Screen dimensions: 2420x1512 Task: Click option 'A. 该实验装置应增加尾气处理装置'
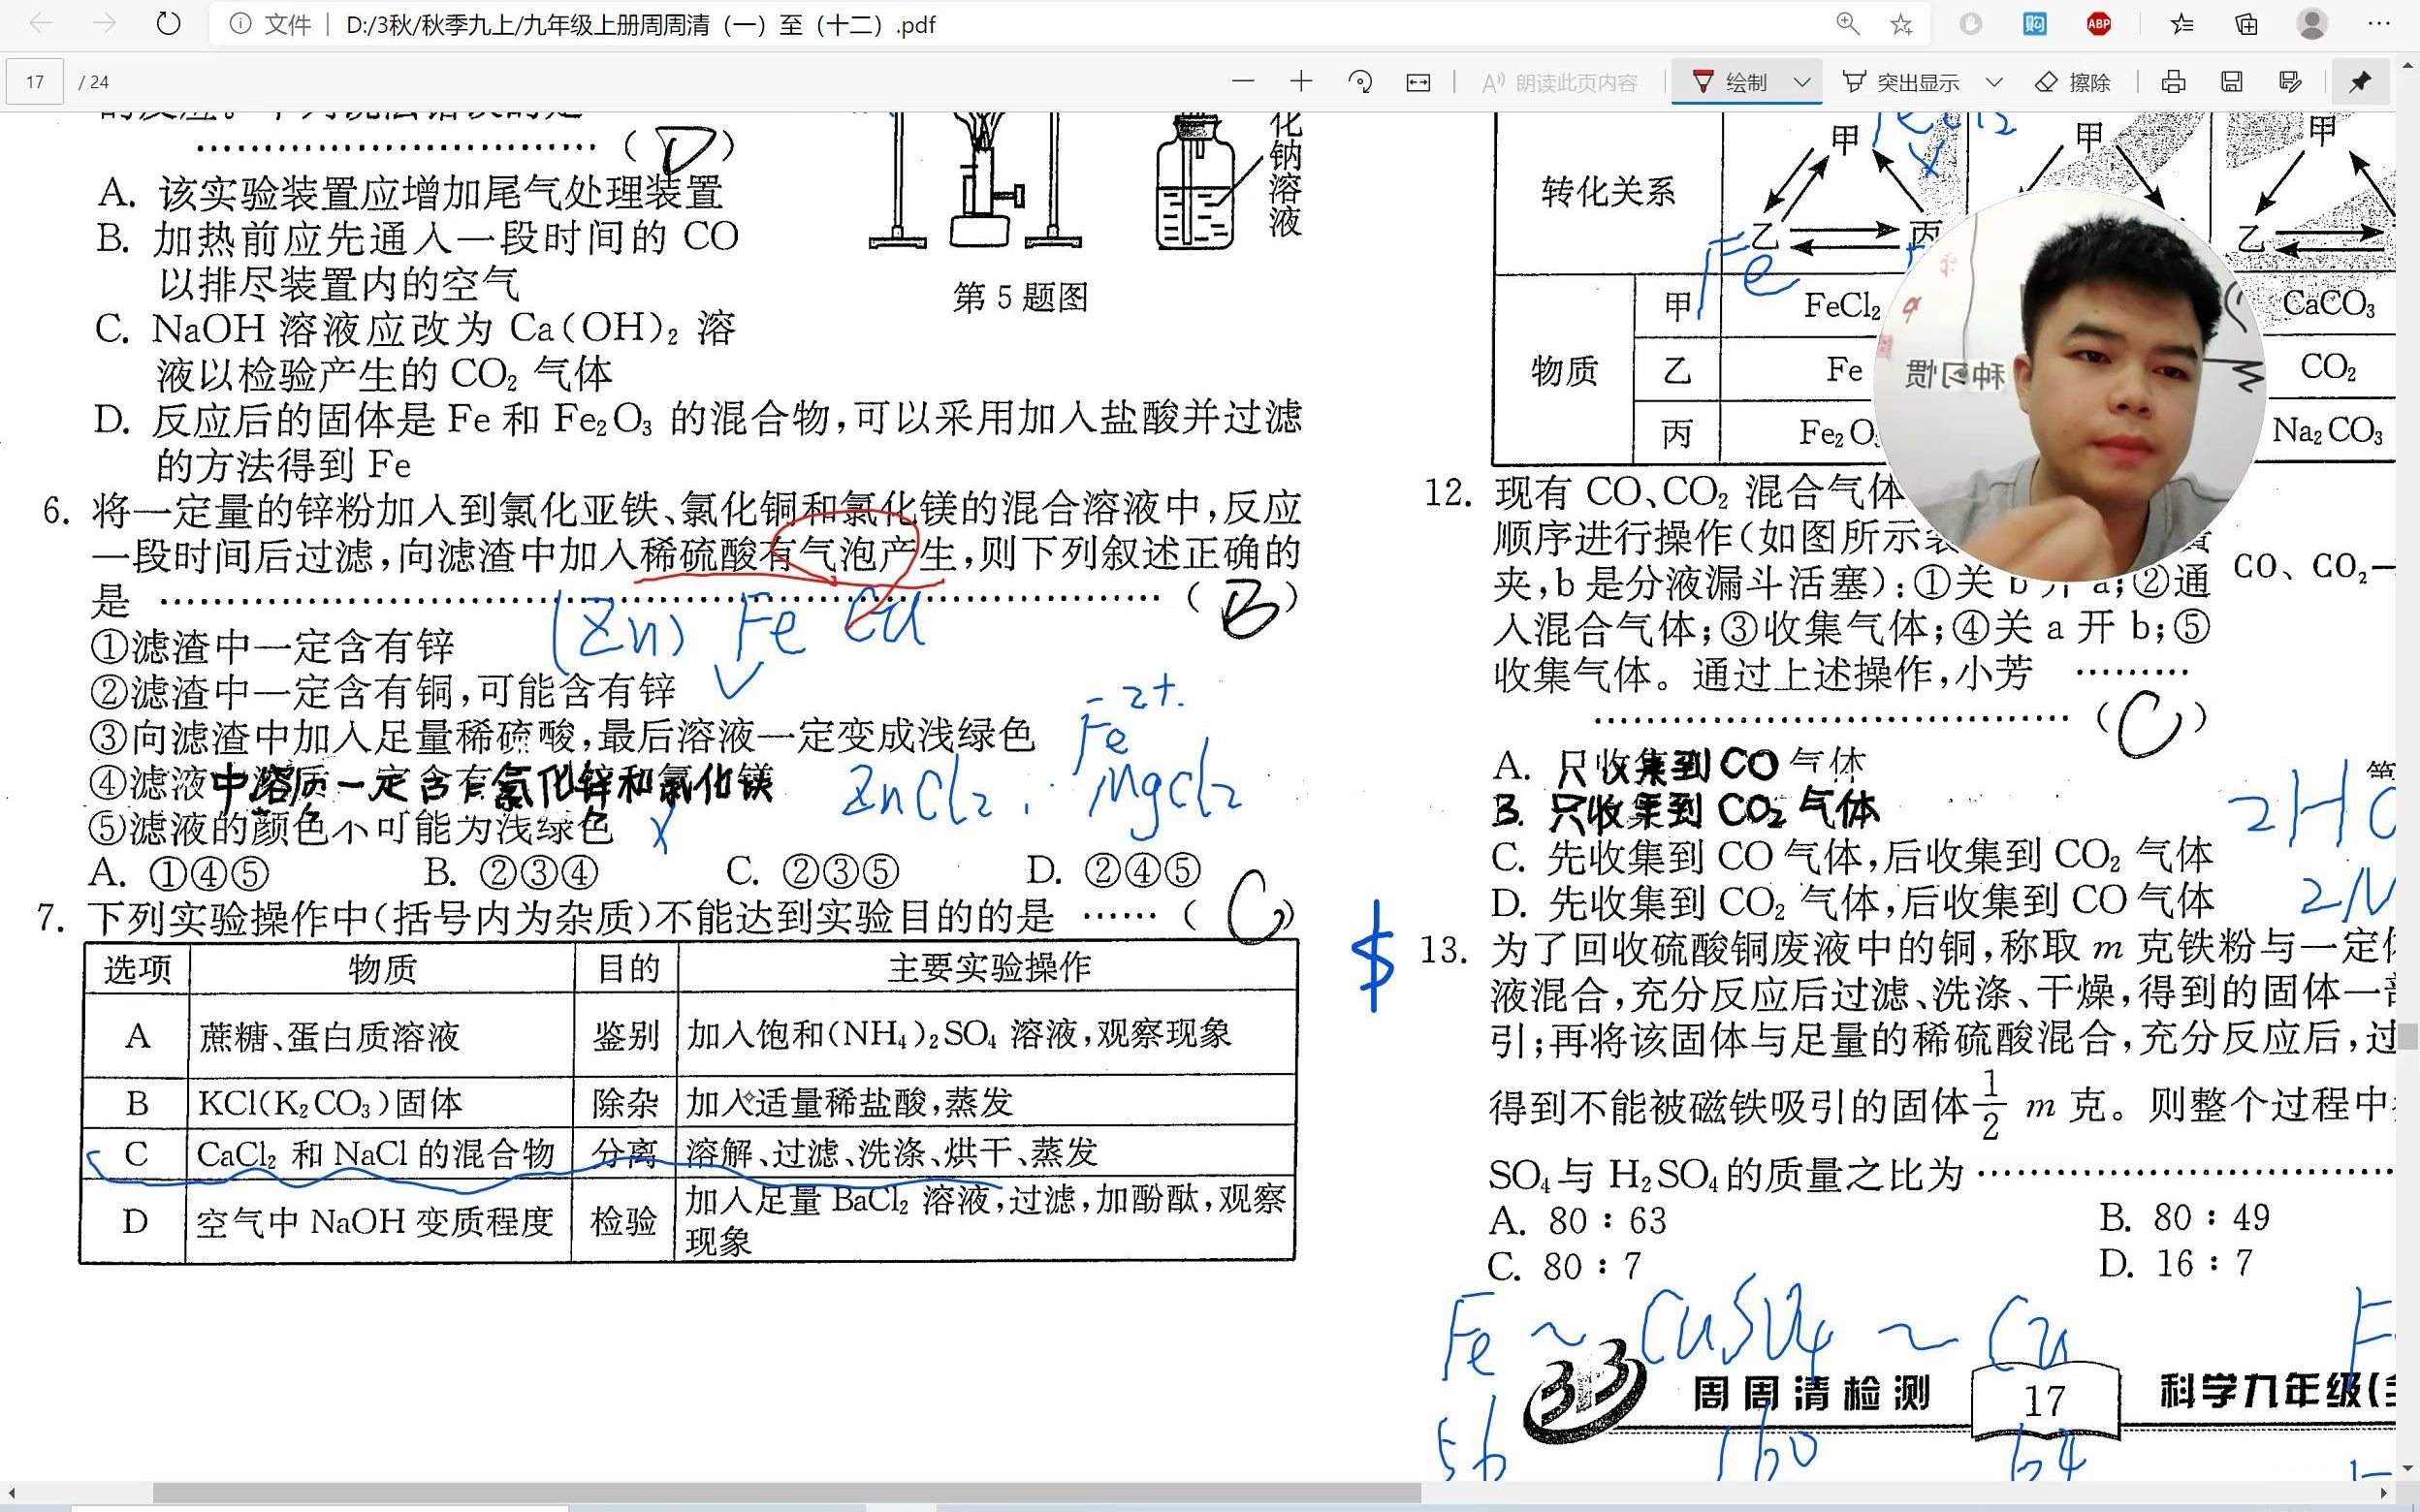410,192
